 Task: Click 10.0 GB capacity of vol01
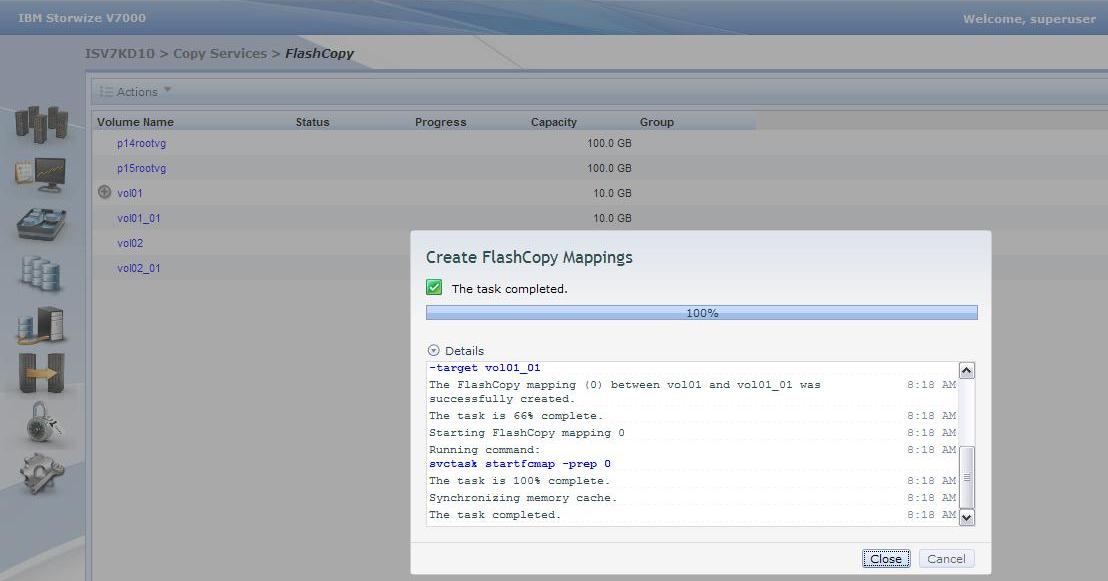[x=612, y=193]
